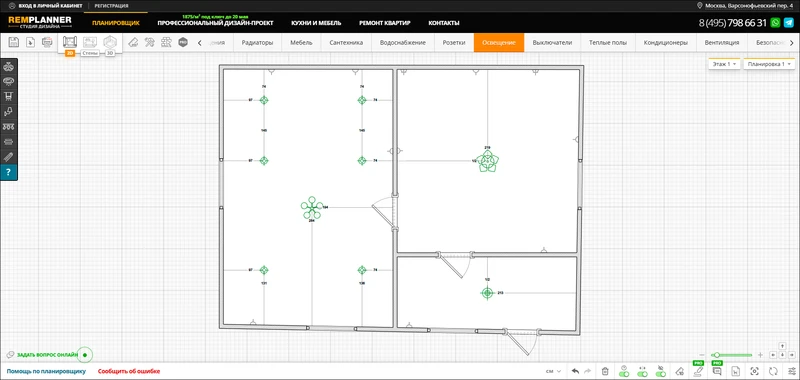Viewport: 800px width, 380px height.
Task: Switch to the Водоснабжение tab
Action: pos(403,42)
